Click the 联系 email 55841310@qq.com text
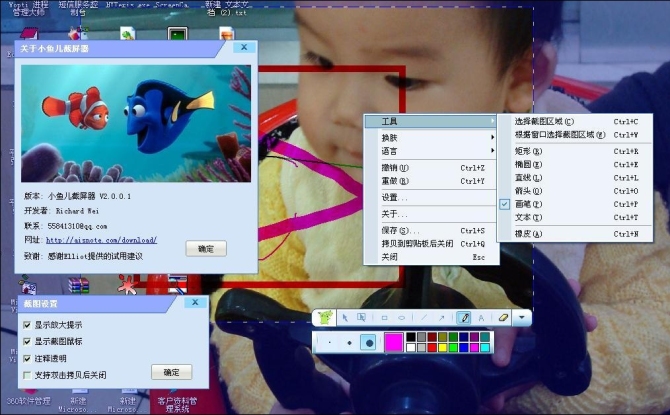The image size is (670, 415). click(x=66, y=226)
